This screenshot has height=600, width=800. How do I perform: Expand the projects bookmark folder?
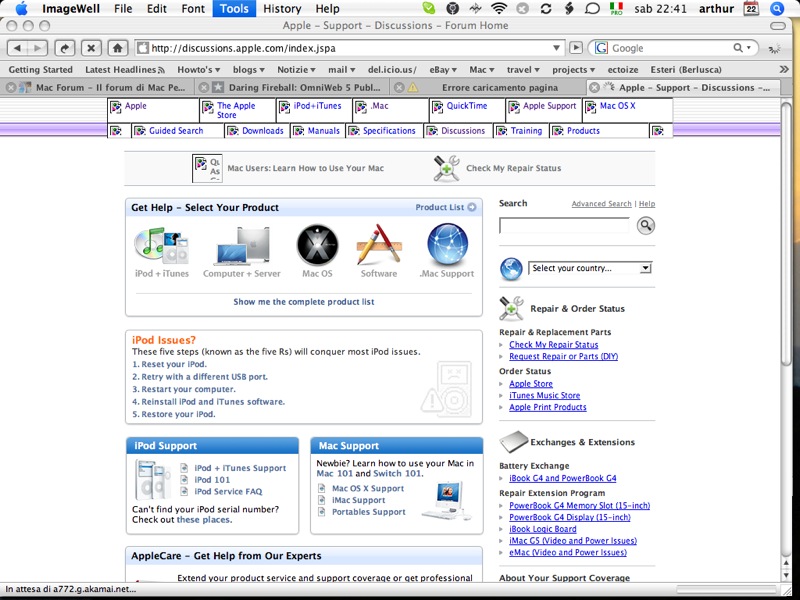pos(573,69)
